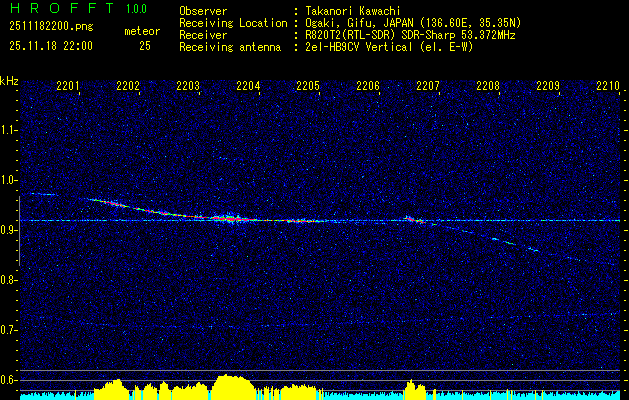Click the HROFFT title text
Image resolution: width=629 pixels, height=400 pixels.
(62, 8)
